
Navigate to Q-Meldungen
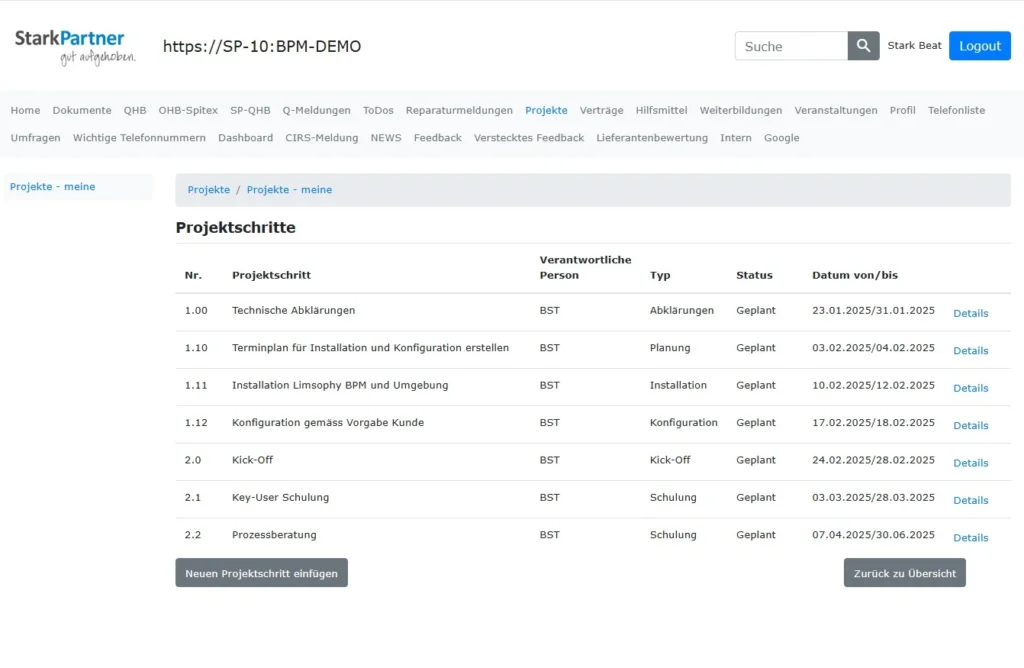(x=317, y=110)
